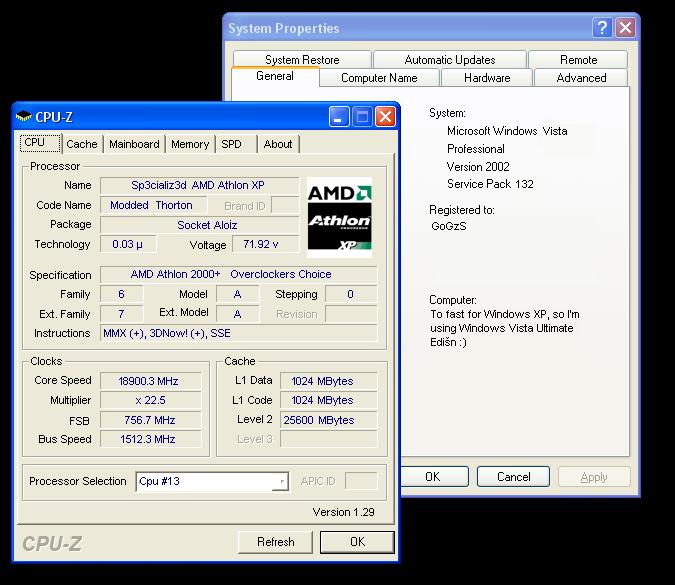Close the CPU-Z window
675x585 pixels.
(384, 117)
